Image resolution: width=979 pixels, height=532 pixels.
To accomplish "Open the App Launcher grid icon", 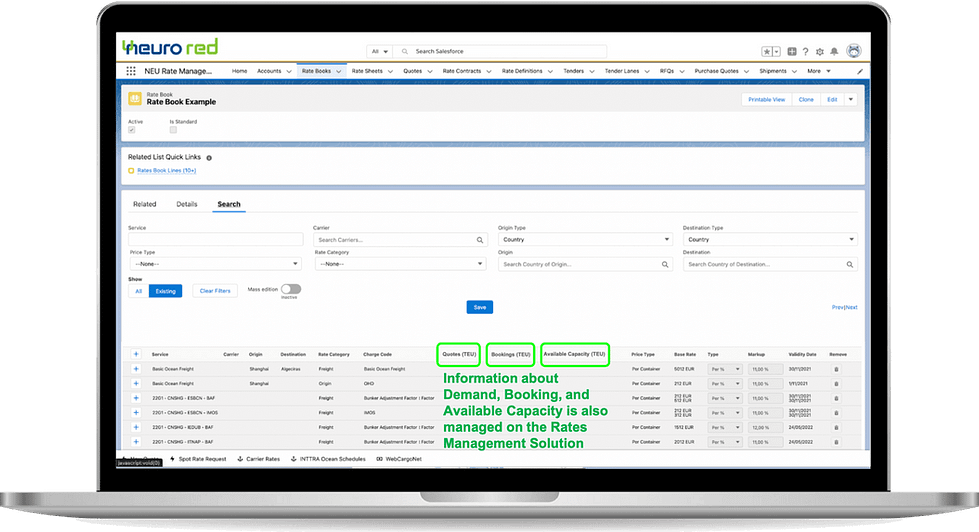I will [x=131, y=72].
